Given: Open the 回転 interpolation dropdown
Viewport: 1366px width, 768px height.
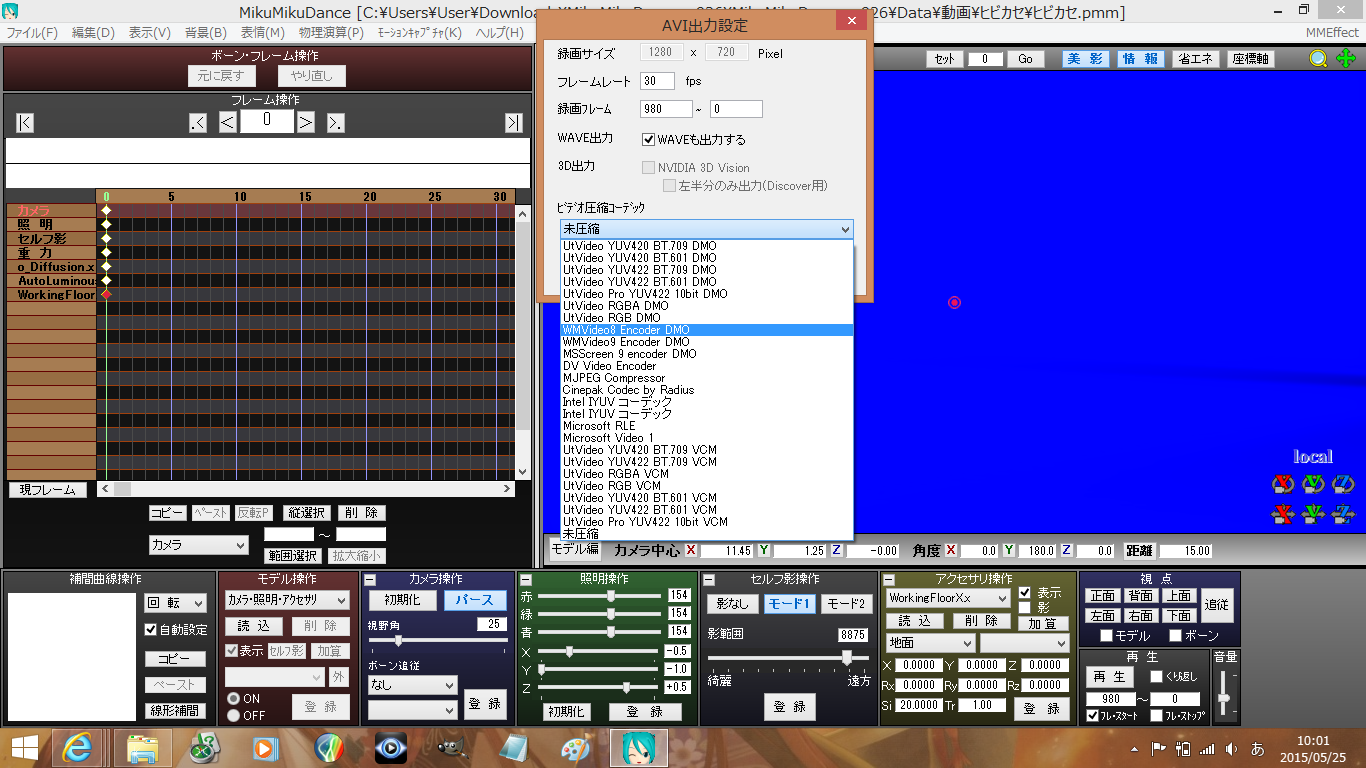Looking at the screenshot, I should coord(175,603).
